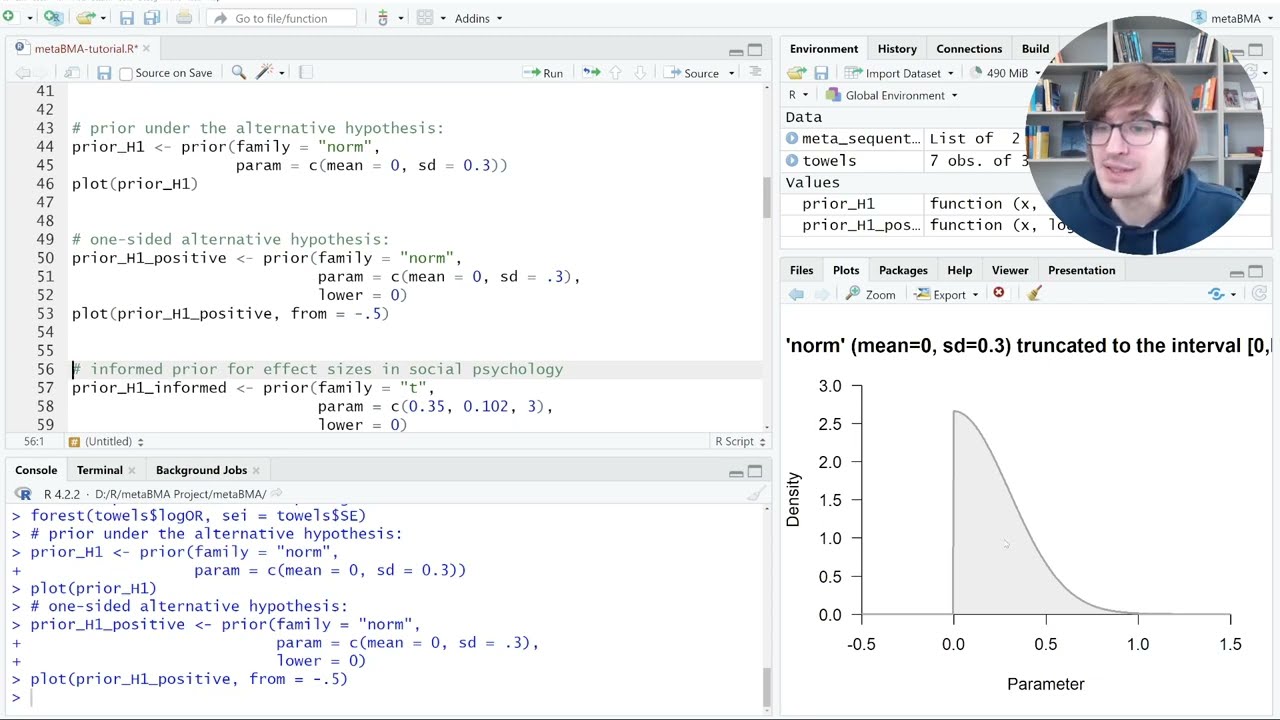Click the Print icon in main toolbar
Viewport: 1280px width, 720px height.
tap(184, 17)
